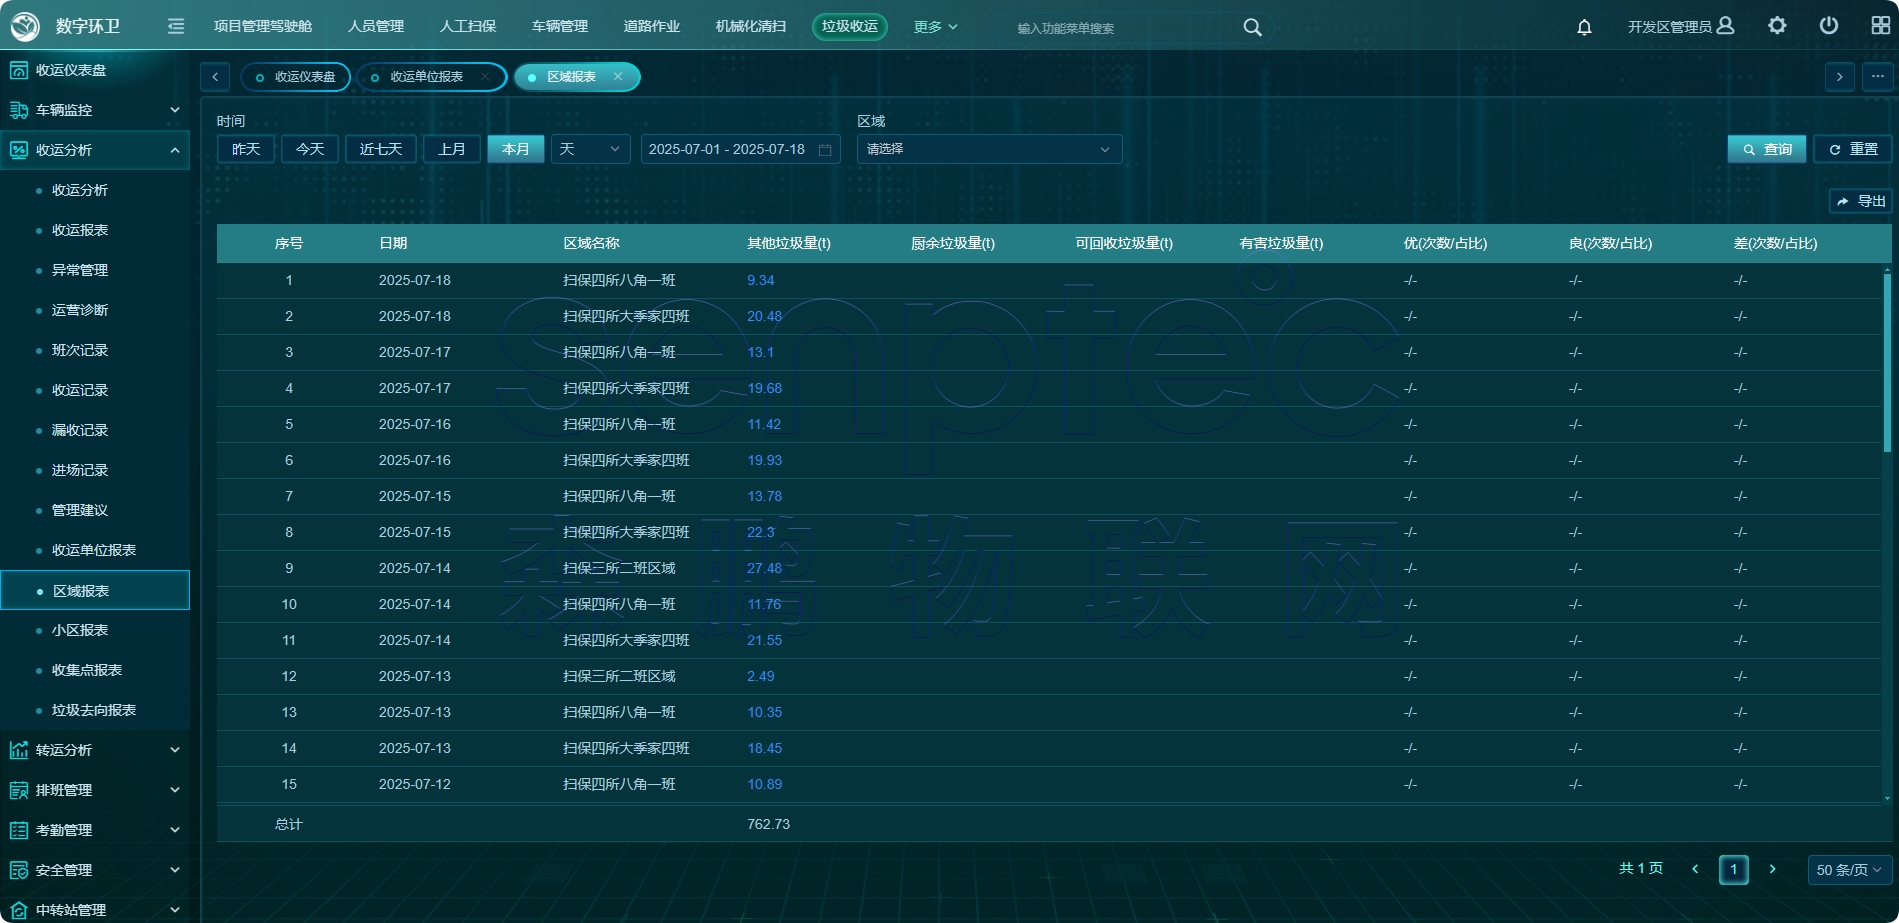1899x923 pixels.
Task: Select the 上月 time filter
Action: [452, 149]
